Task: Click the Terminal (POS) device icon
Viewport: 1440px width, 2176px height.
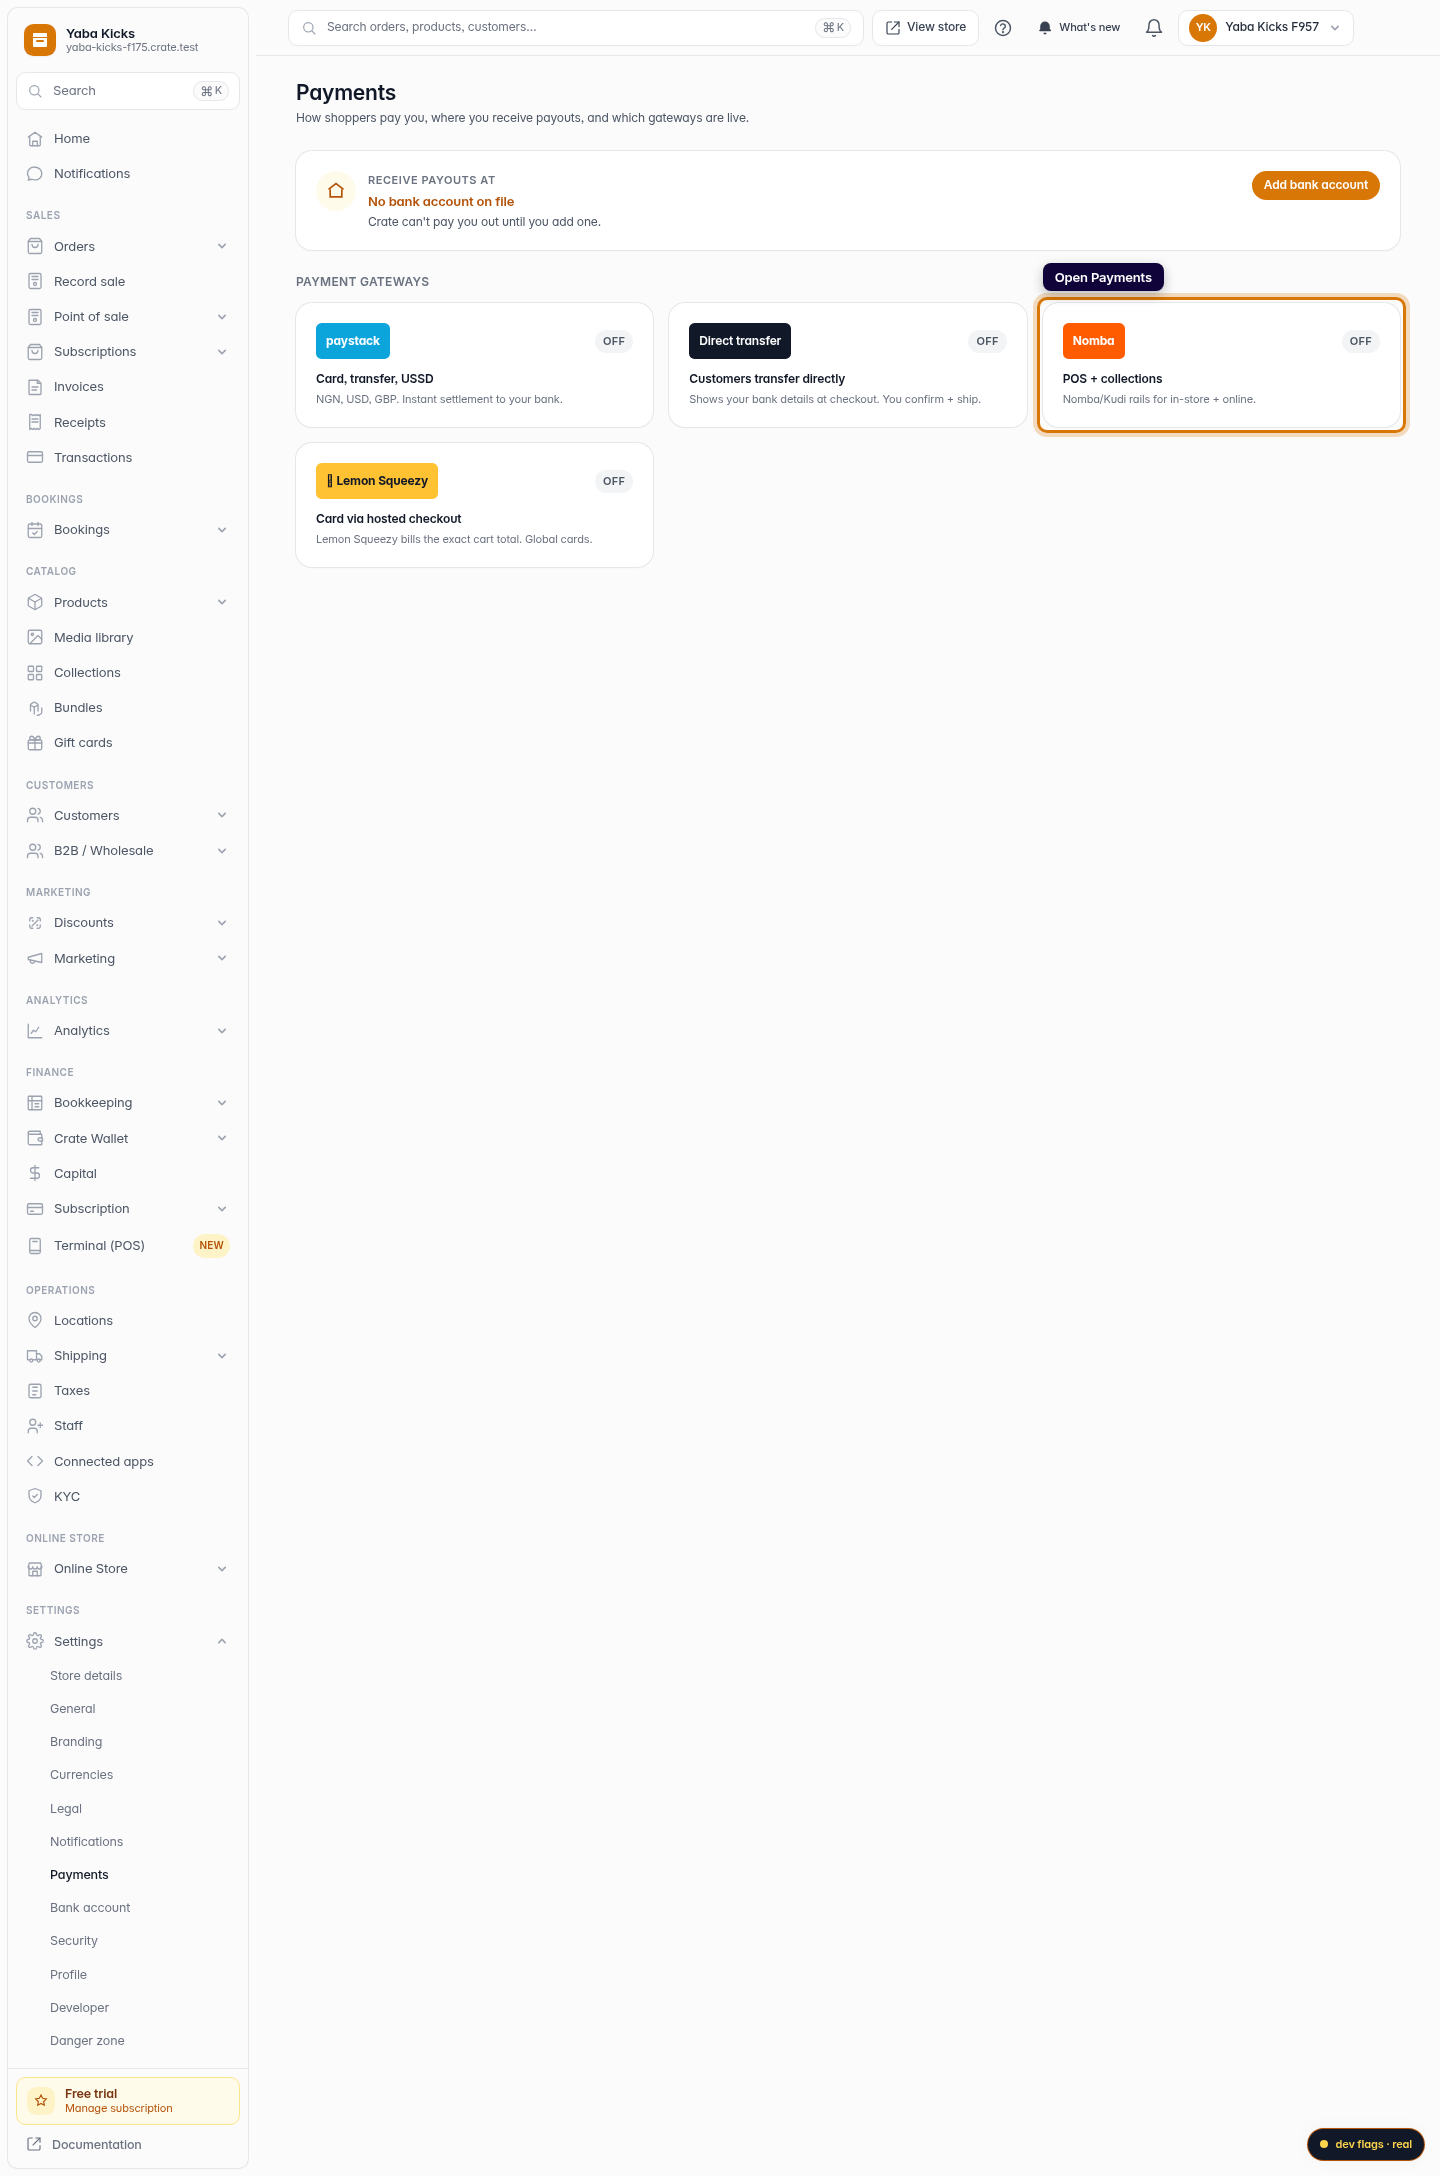Action: [35, 1246]
